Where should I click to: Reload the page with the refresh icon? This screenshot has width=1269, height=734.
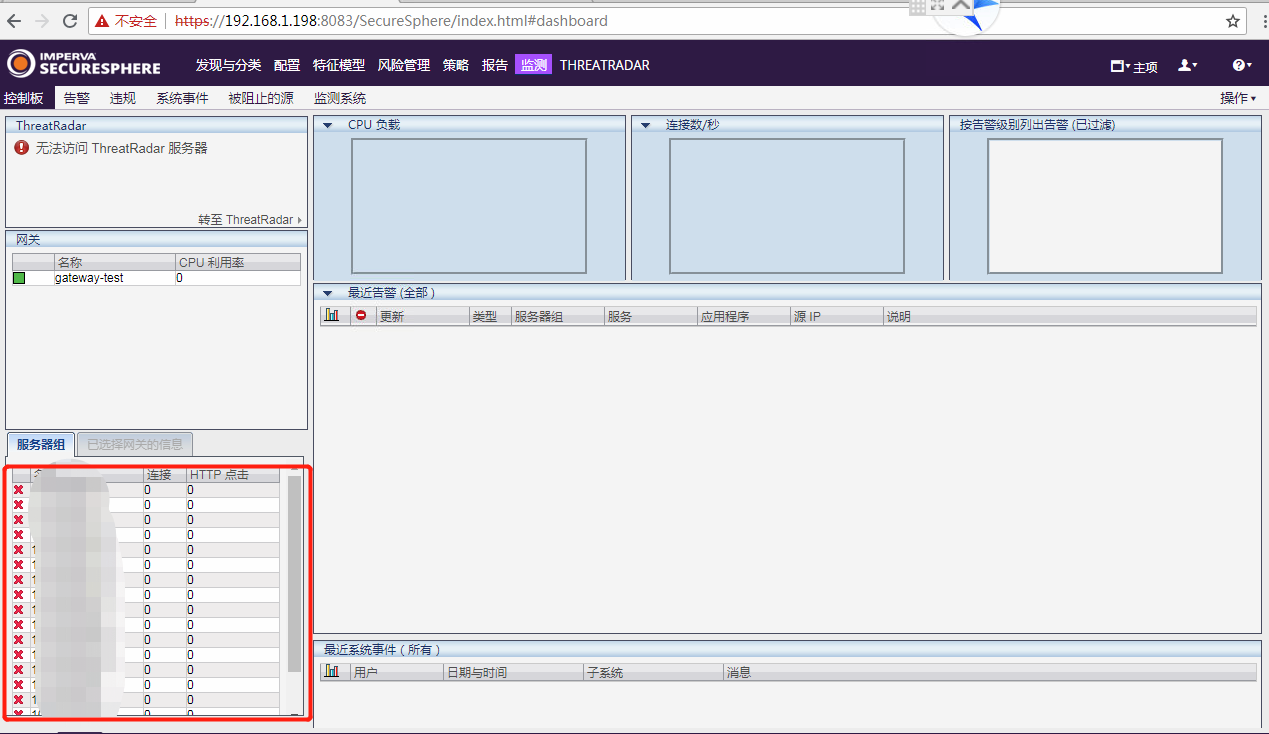pyautogui.click(x=70, y=21)
